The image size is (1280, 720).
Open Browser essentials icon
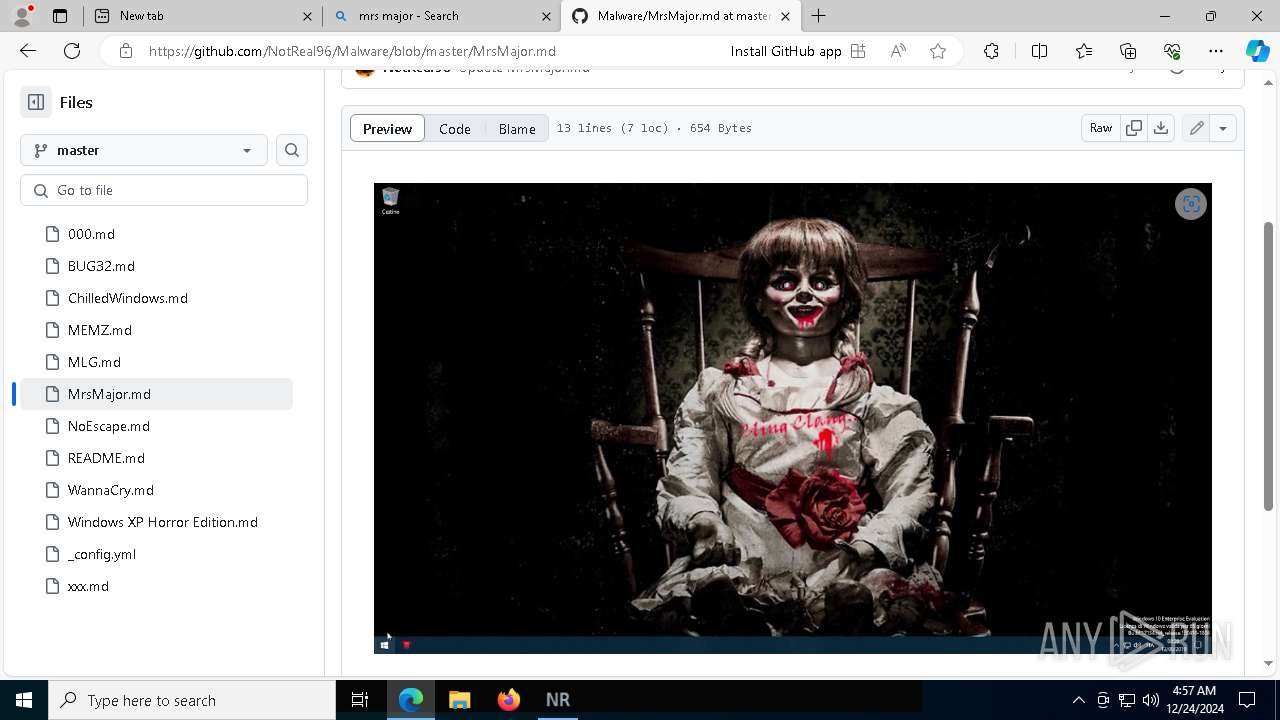coord(1172,51)
